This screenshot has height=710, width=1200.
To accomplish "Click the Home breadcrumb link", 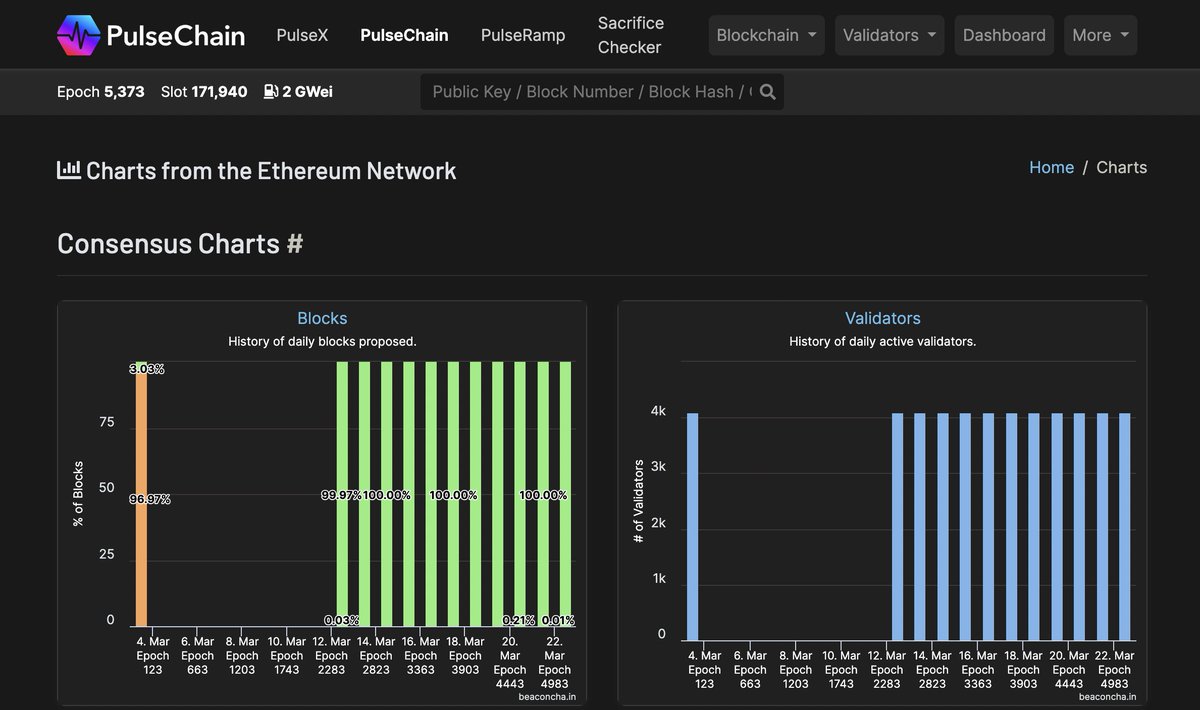I will (1051, 168).
